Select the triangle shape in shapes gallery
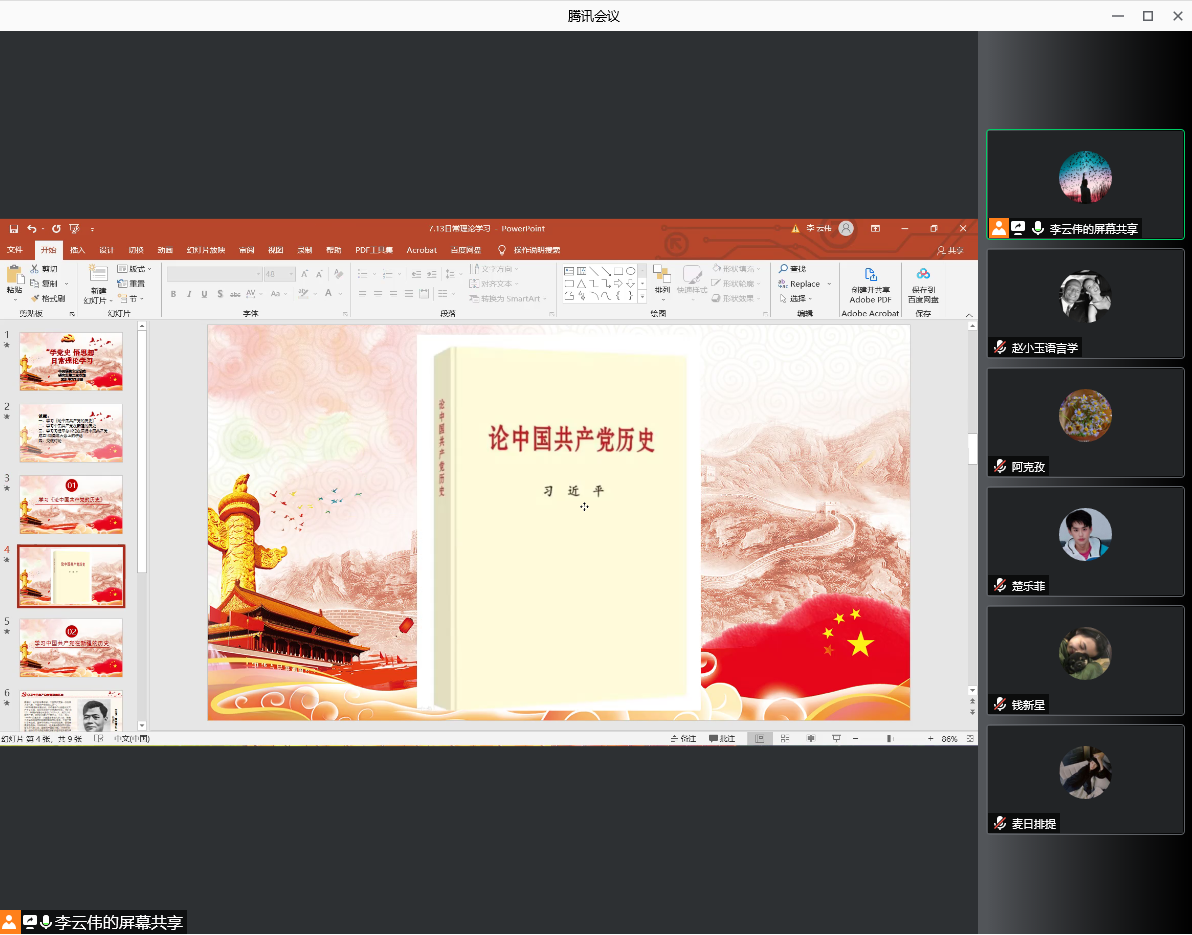Screen dimensions: 1192x935 (x=582, y=283)
